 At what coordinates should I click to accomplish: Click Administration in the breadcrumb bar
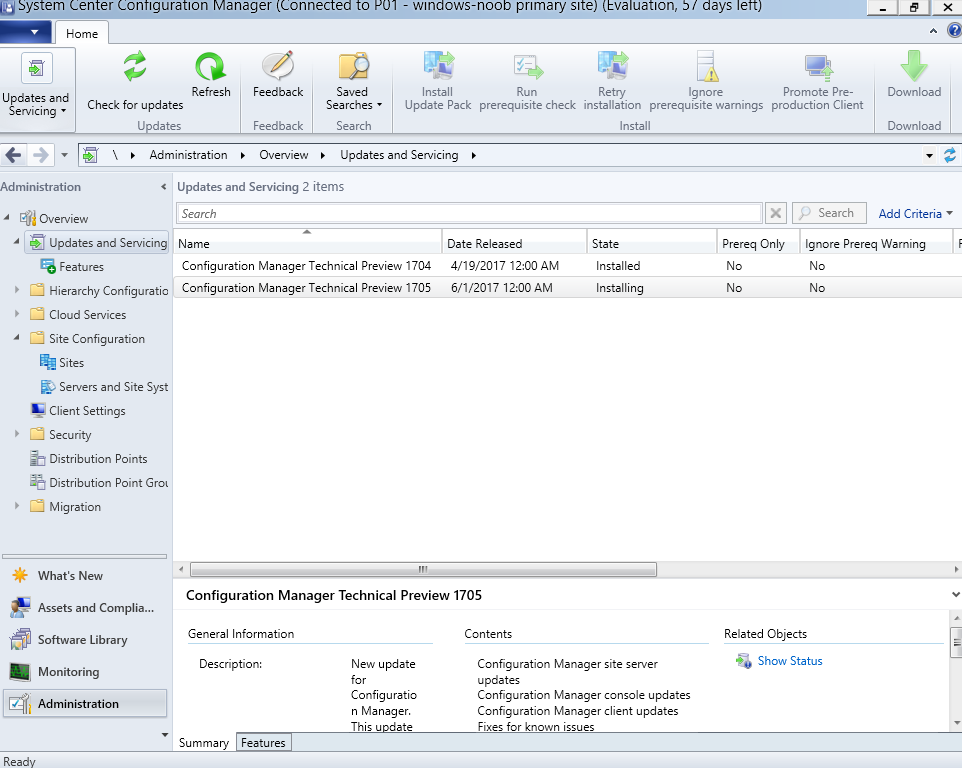[188, 155]
